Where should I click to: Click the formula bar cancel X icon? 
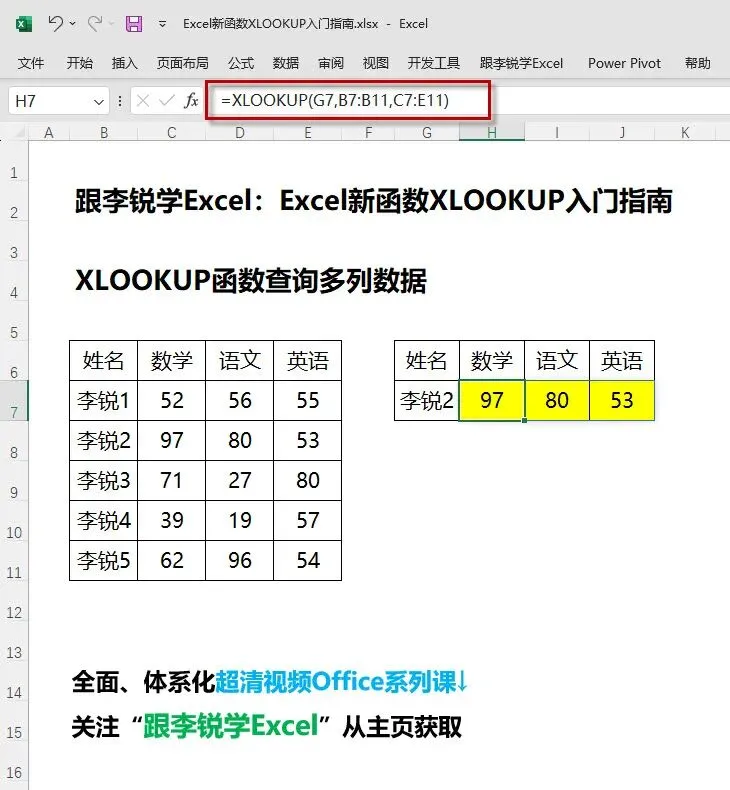tap(143, 101)
